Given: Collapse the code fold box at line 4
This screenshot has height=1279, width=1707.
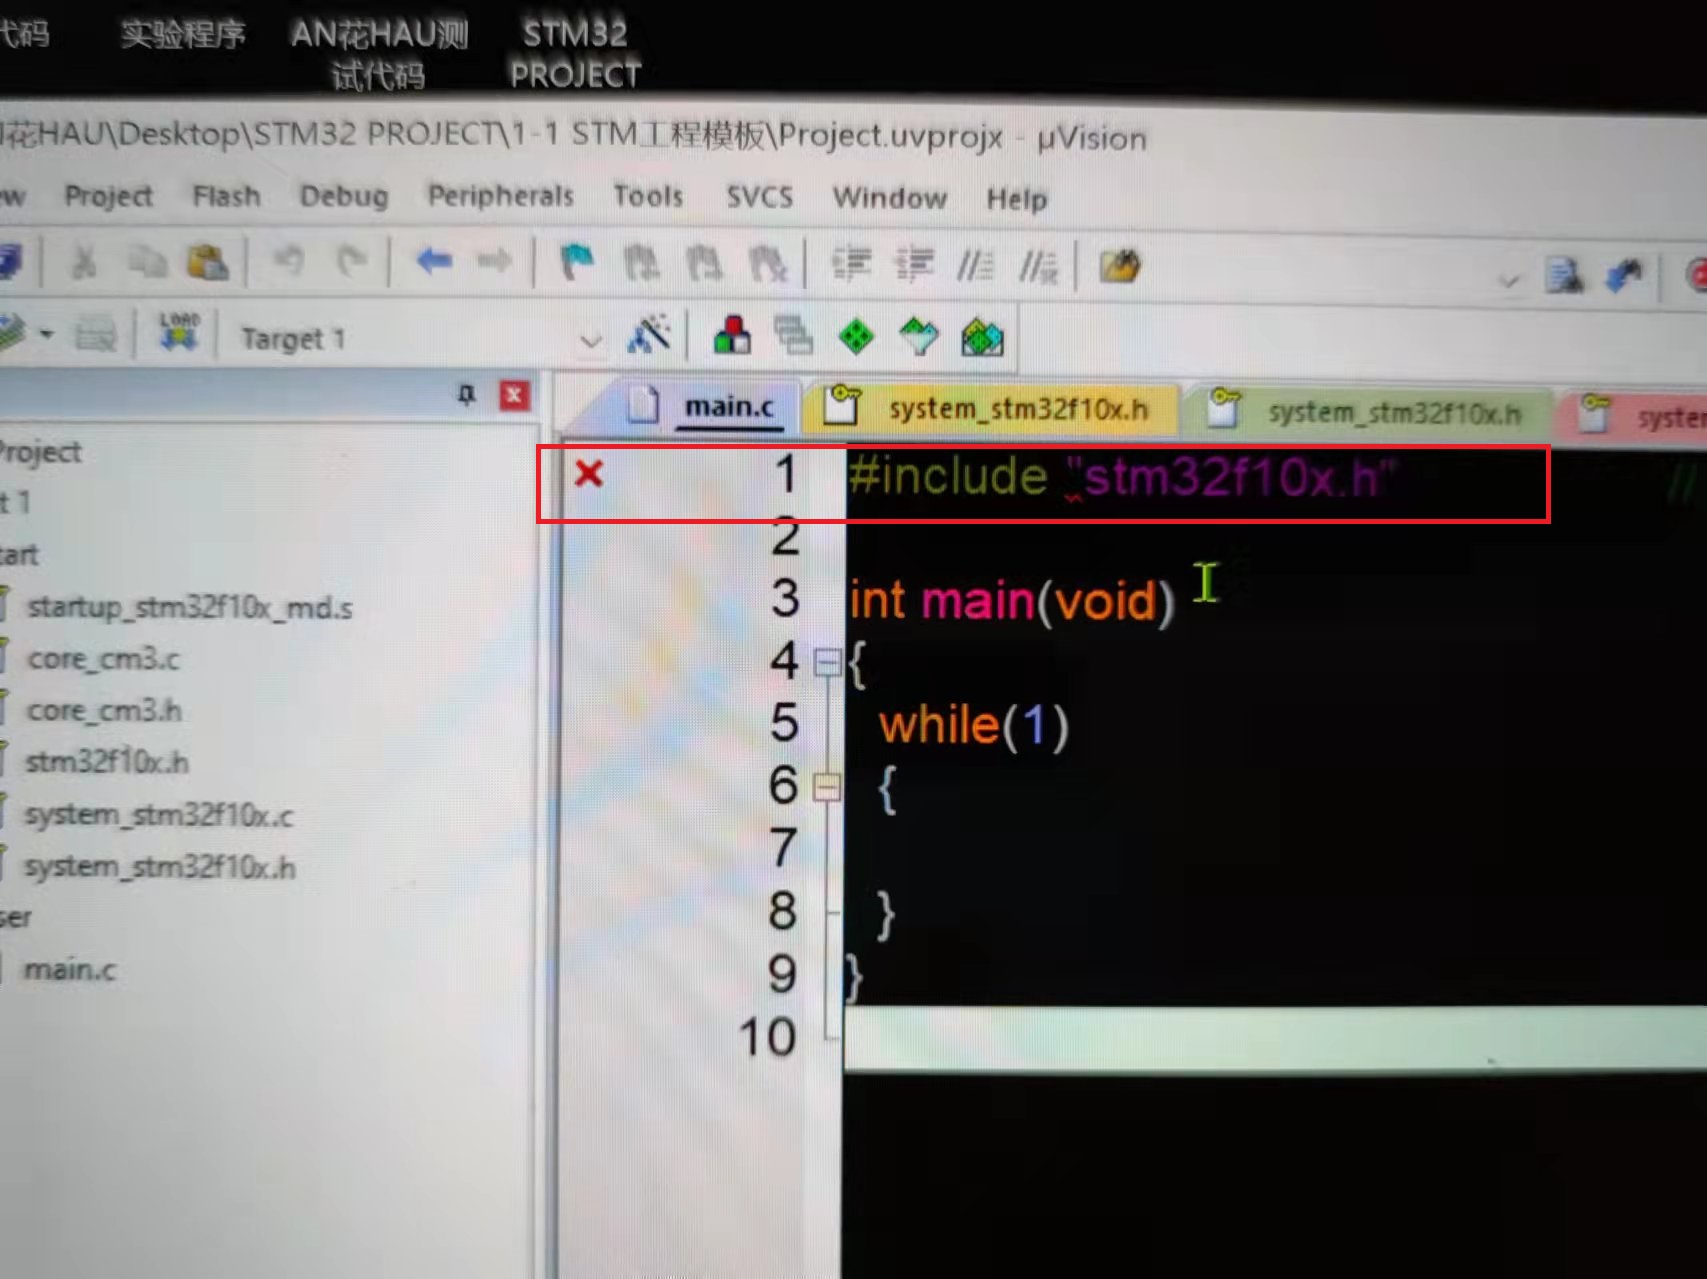Looking at the screenshot, I should coord(827,662).
